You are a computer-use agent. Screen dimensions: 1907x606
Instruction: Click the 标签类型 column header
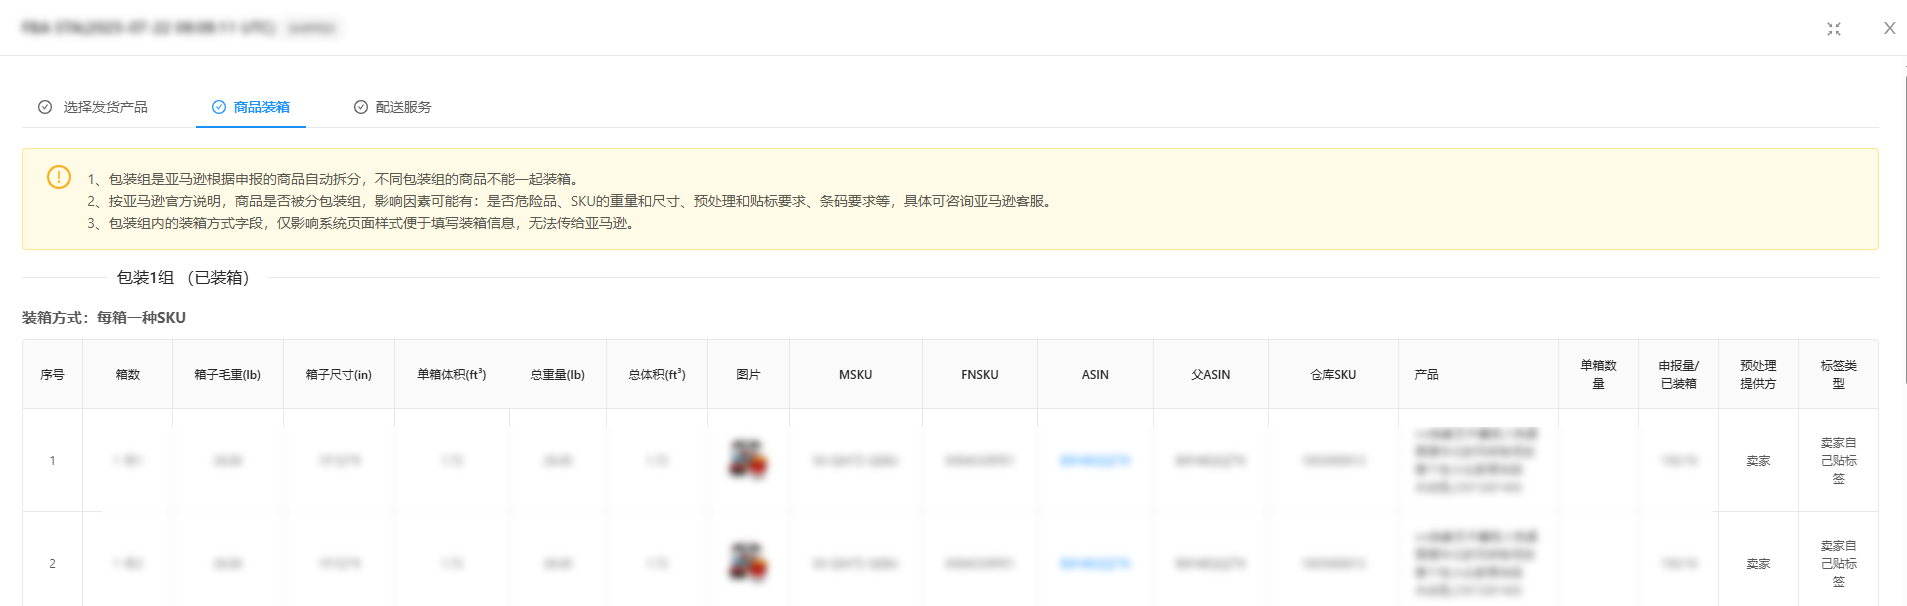[1838, 375]
